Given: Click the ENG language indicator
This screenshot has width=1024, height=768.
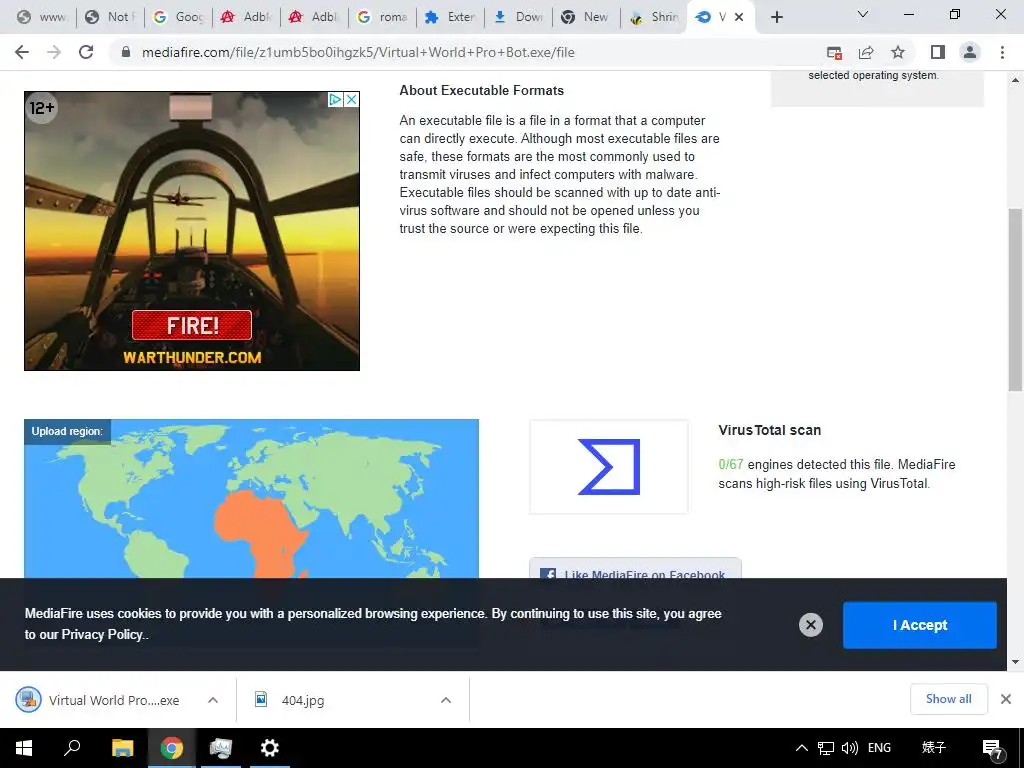Looking at the screenshot, I should click(x=879, y=748).
